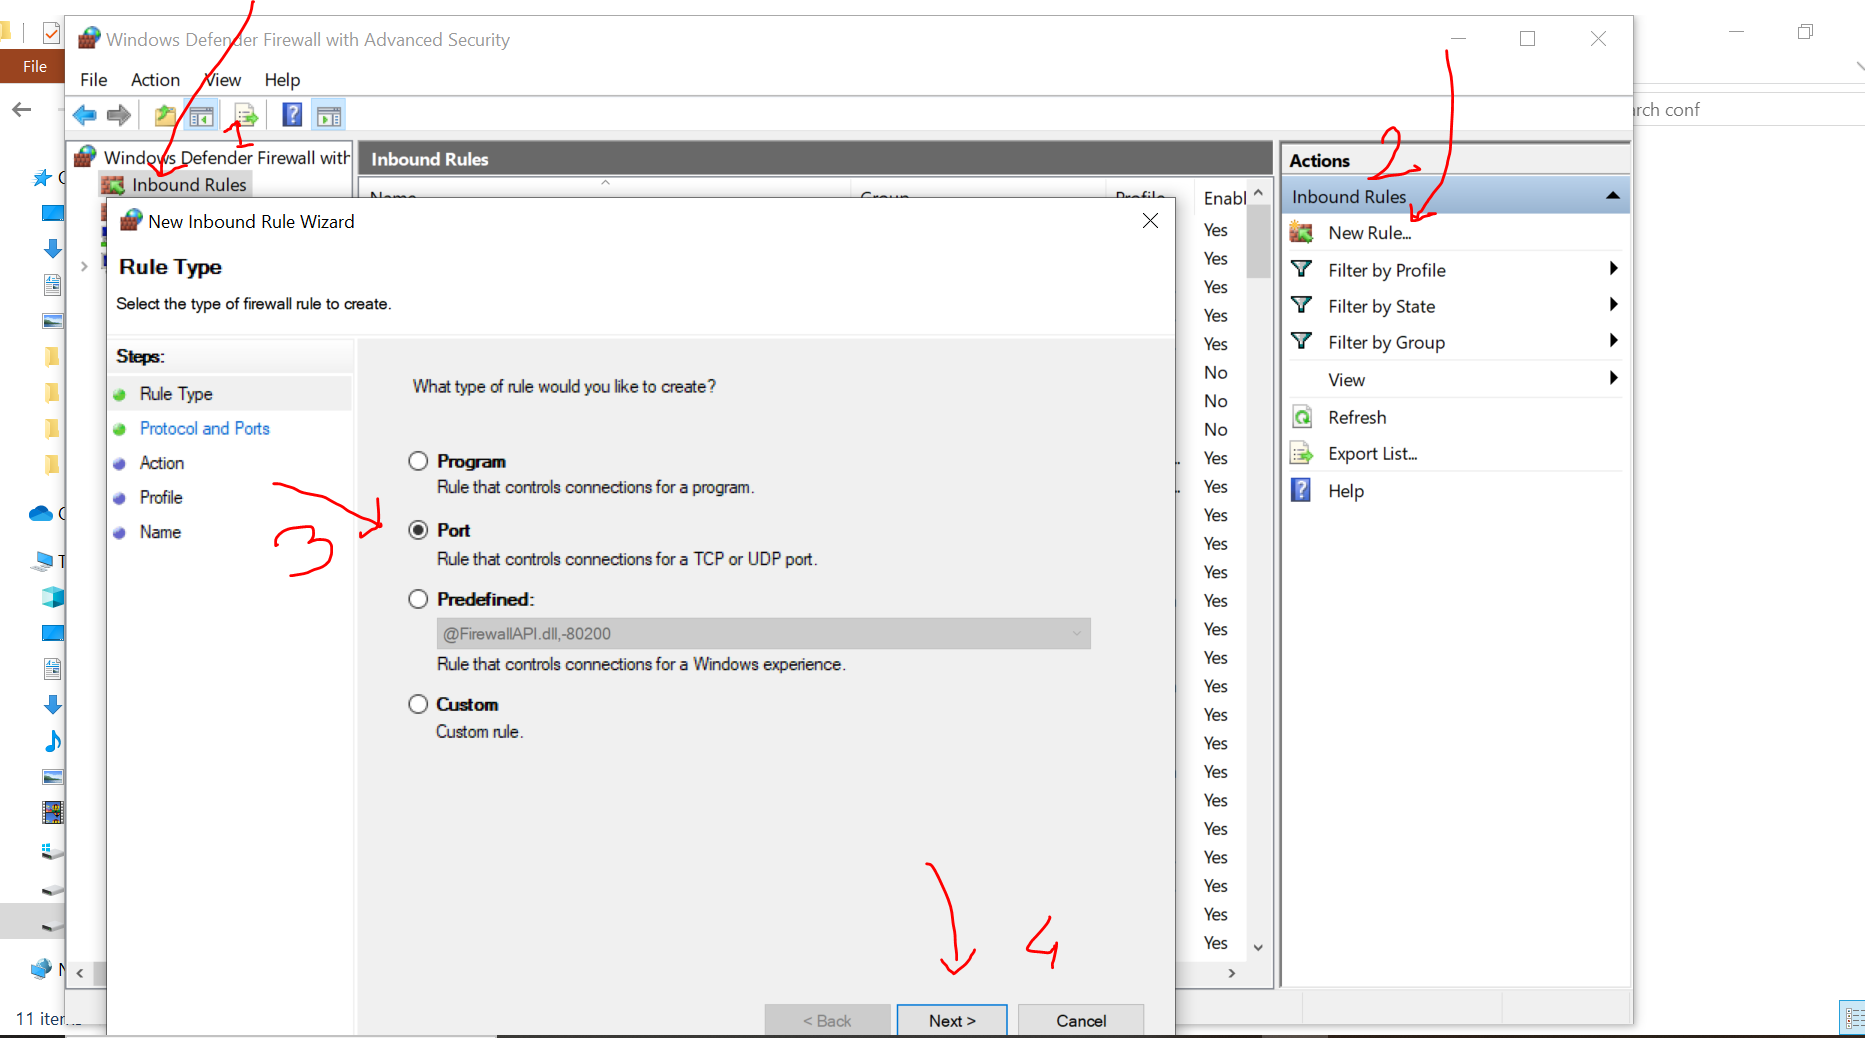Click the details view icon in Explorer status bar
1865x1038 pixels.
point(1853,1018)
